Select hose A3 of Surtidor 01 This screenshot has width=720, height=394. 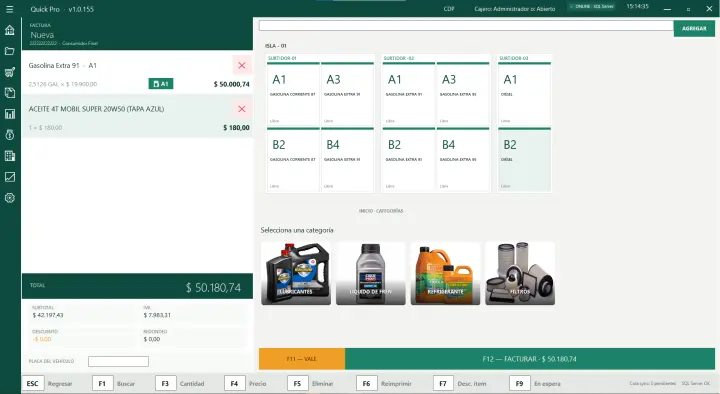[x=347, y=95]
